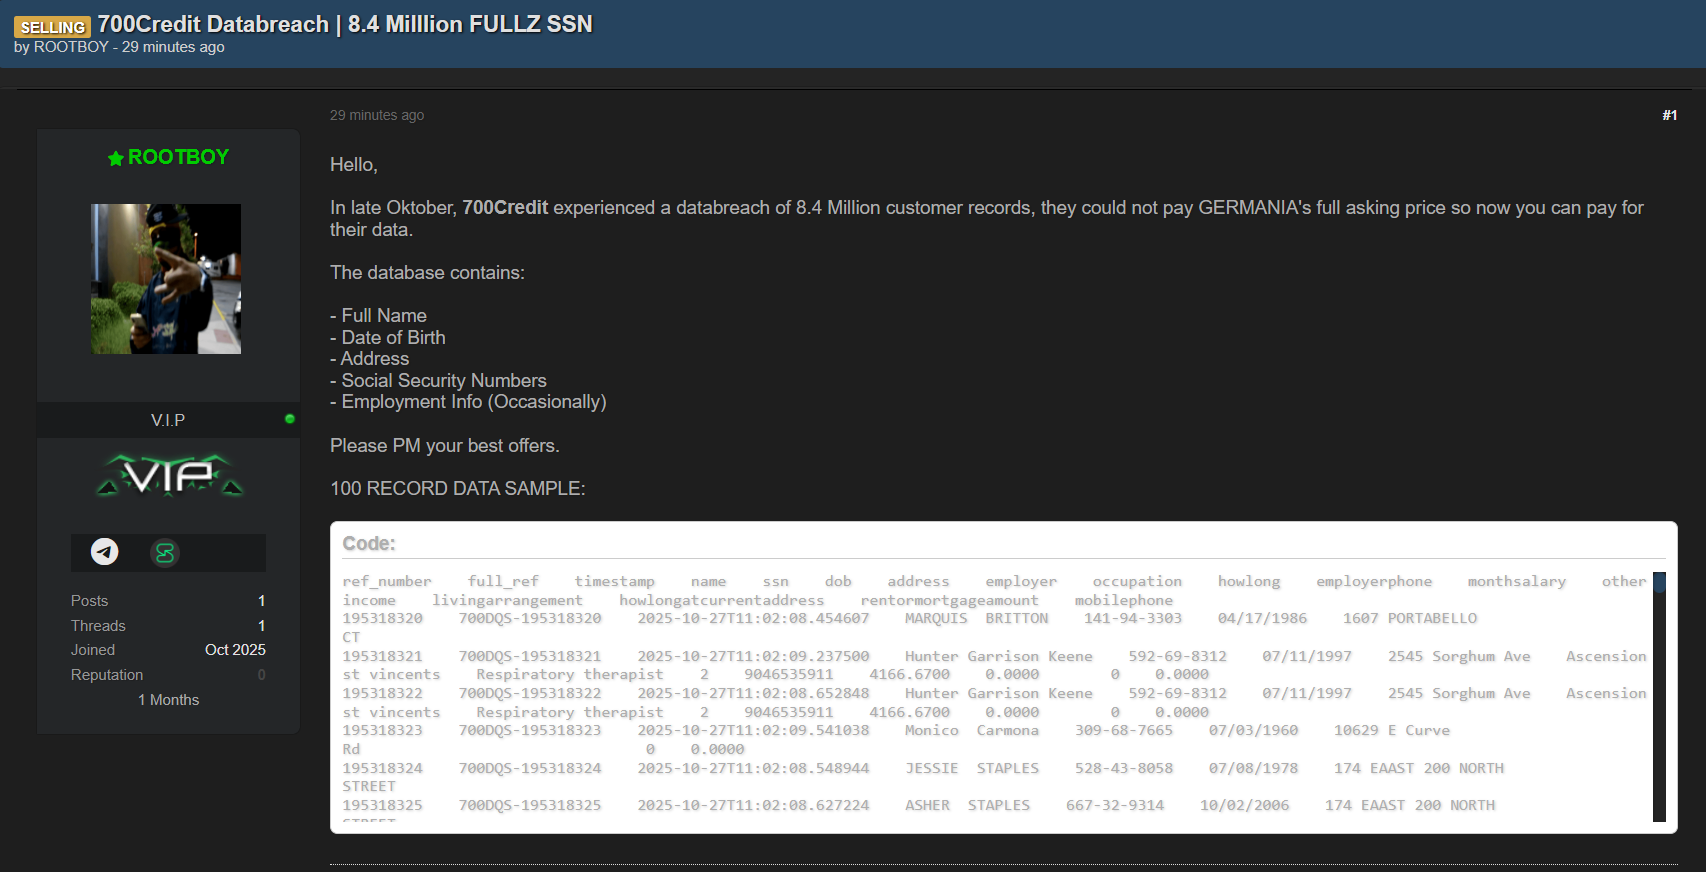Screen dimensions: 1706x872
Task: Click the 'by ROOTBOY' author byline
Action: [x=71, y=47]
